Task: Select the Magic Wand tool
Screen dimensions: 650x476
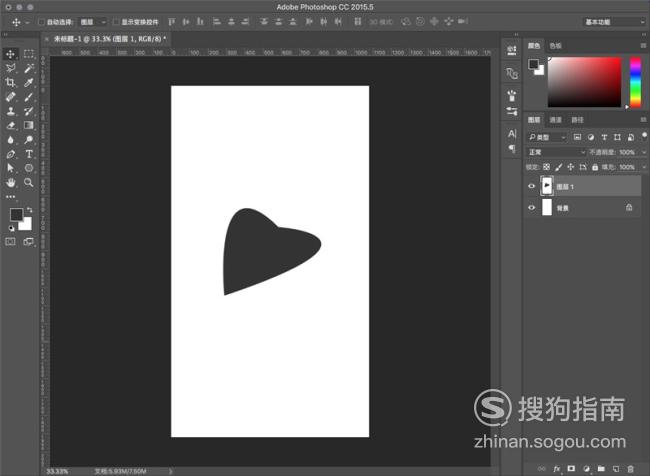Action: click(x=29, y=68)
